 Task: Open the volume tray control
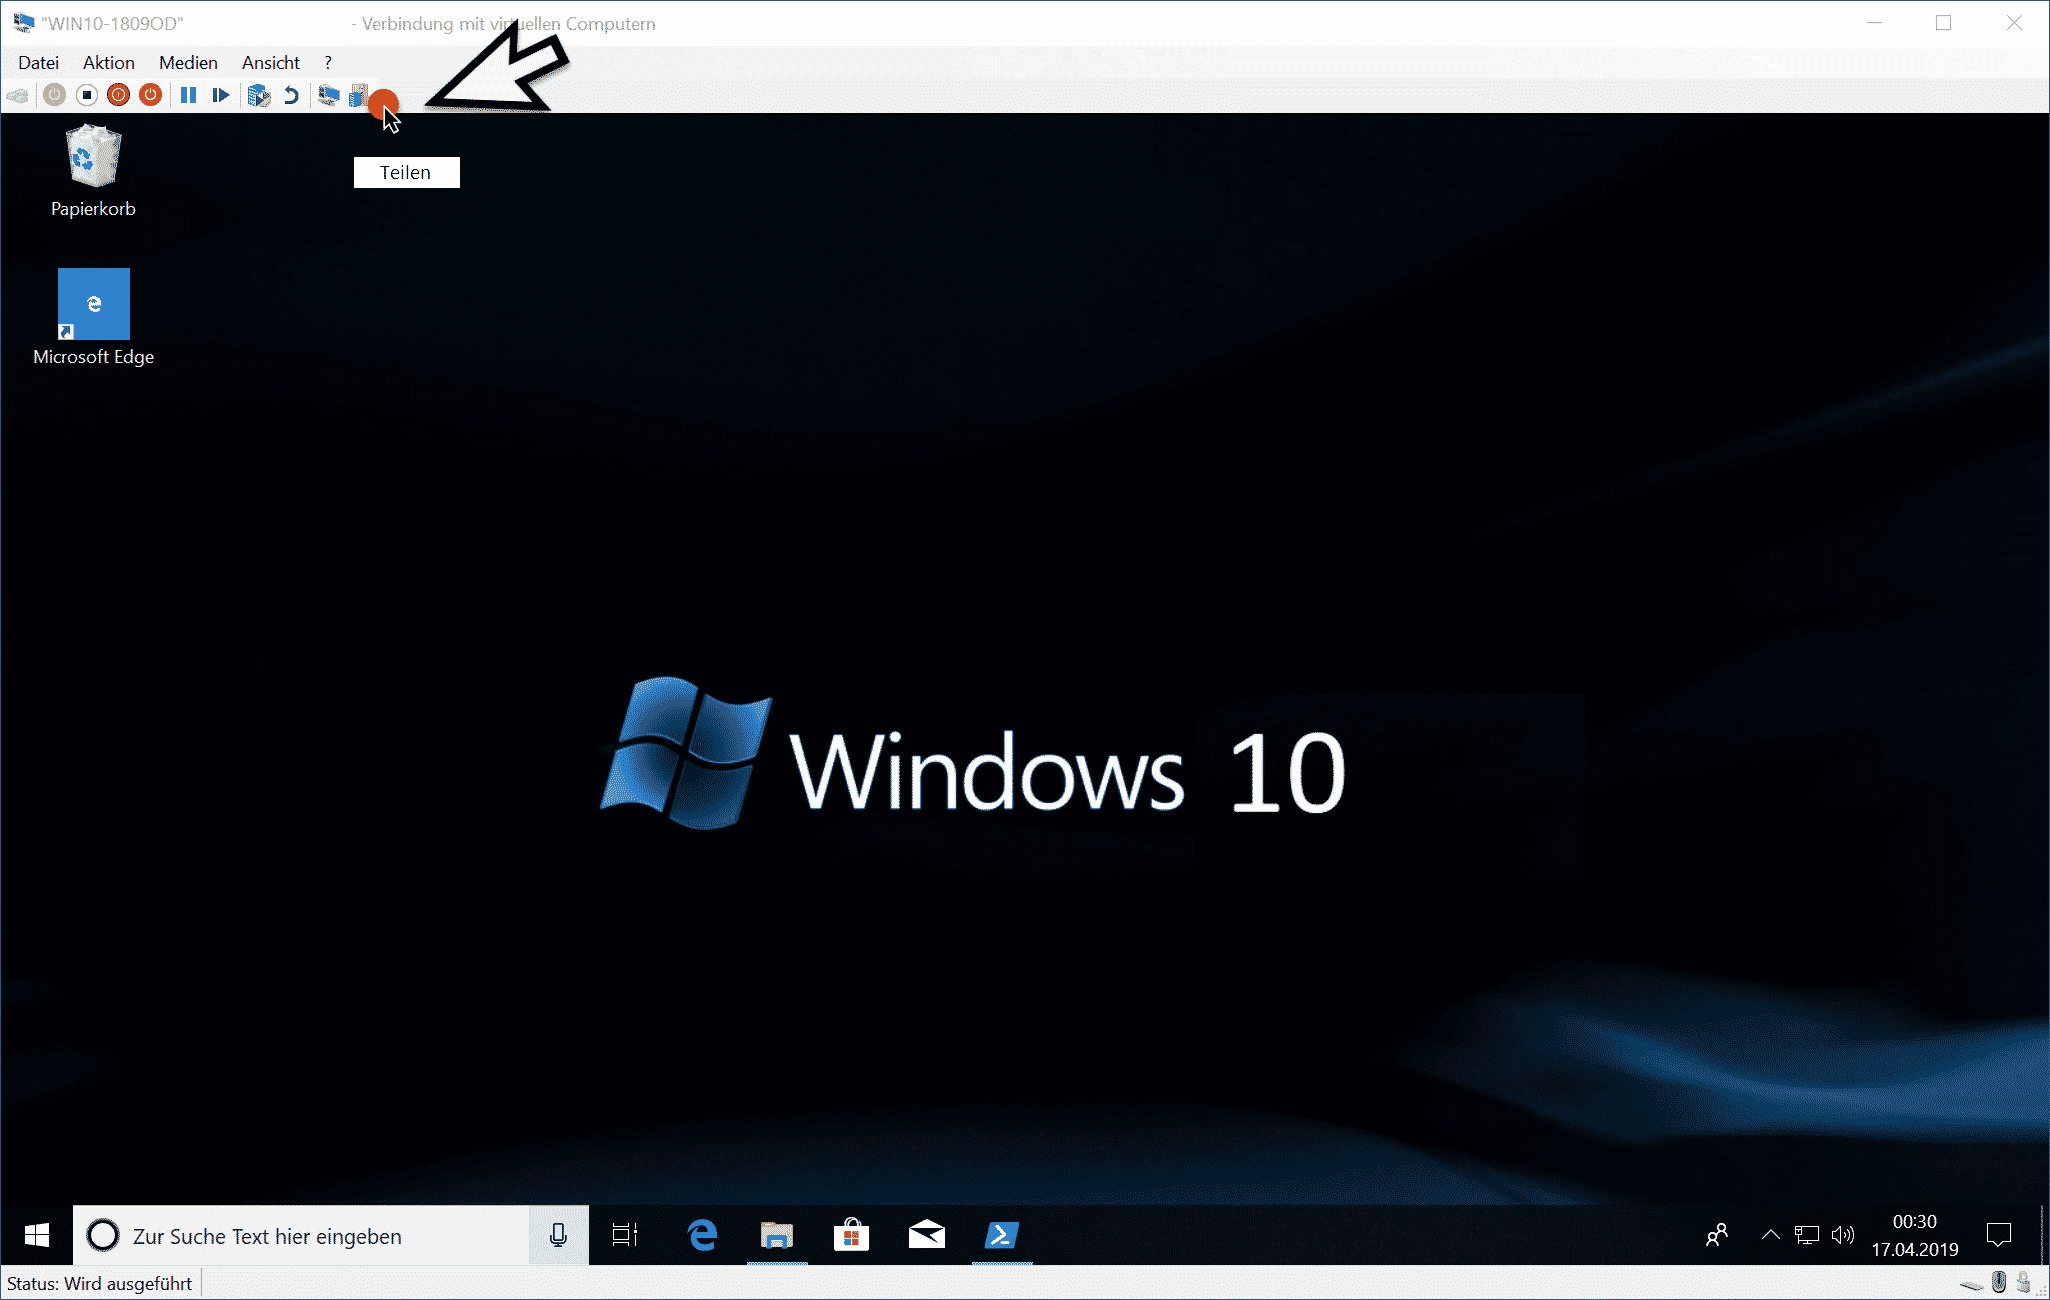(1842, 1235)
